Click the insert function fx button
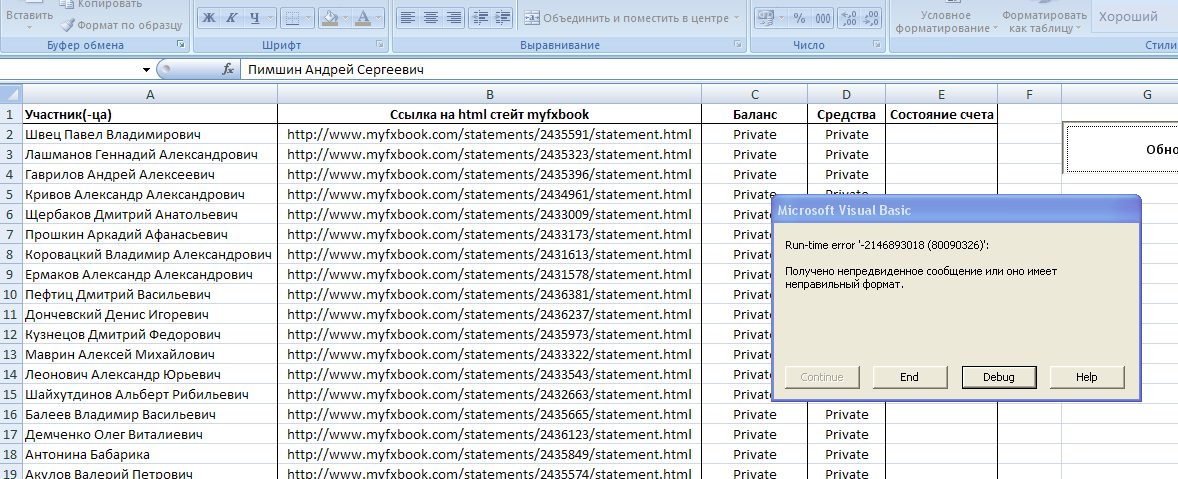This screenshot has height=479, width=1178. coord(228,70)
